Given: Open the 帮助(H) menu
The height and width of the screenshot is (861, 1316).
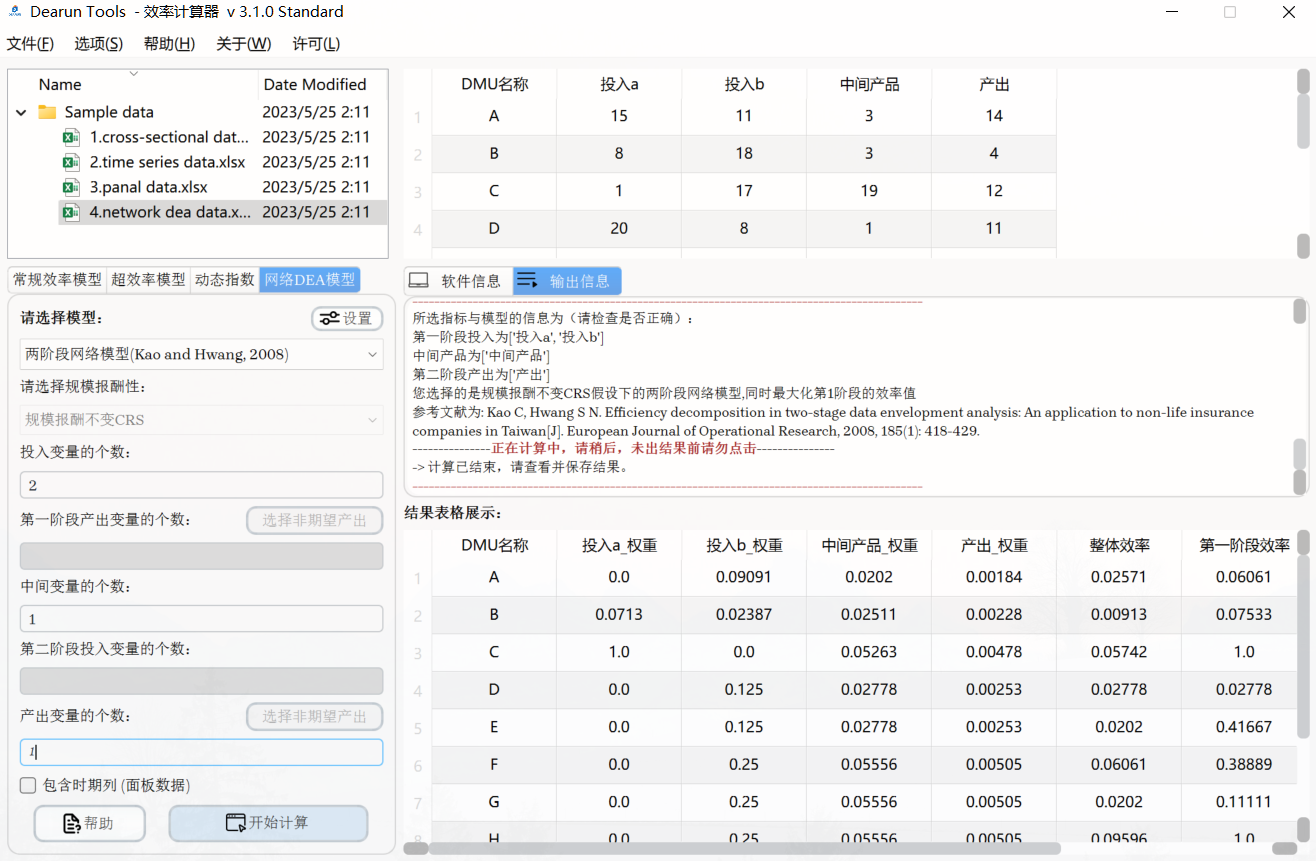Looking at the screenshot, I should pos(168,44).
